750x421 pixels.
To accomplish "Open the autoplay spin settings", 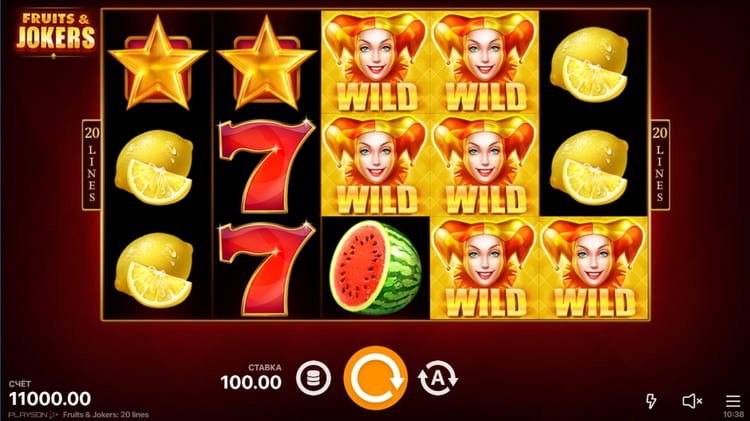I will pyautogui.click(x=438, y=378).
